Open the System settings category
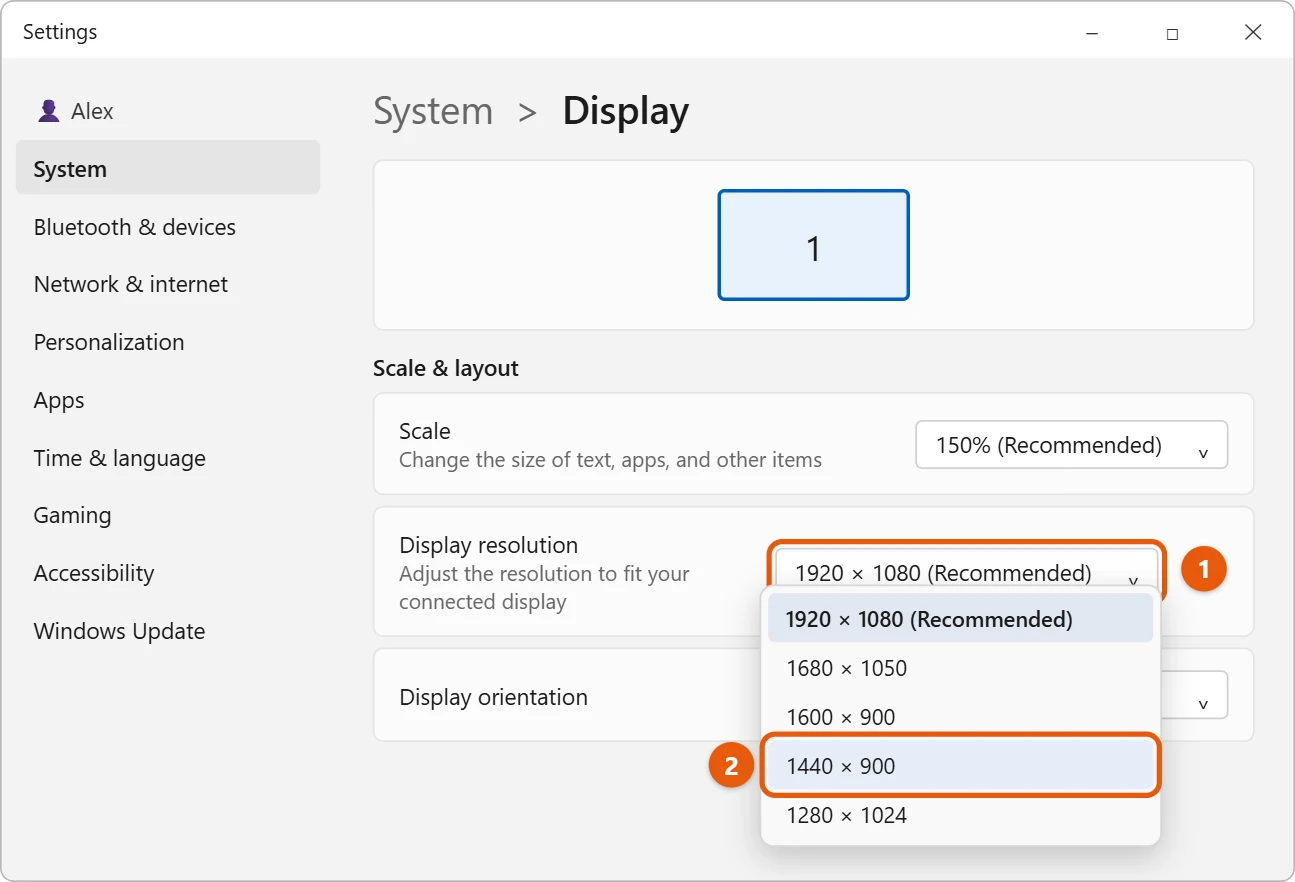The width and height of the screenshot is (1295, 882). (168, 168)
